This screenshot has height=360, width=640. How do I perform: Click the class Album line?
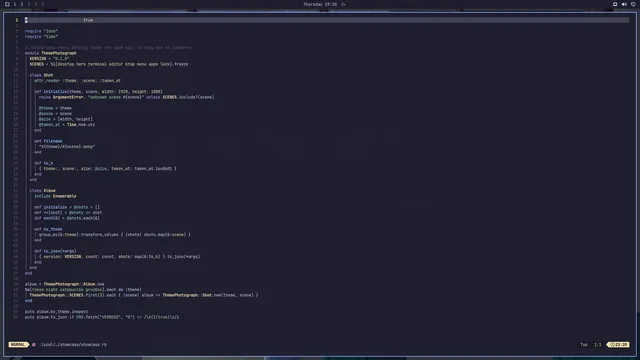(x=42, y=191)
